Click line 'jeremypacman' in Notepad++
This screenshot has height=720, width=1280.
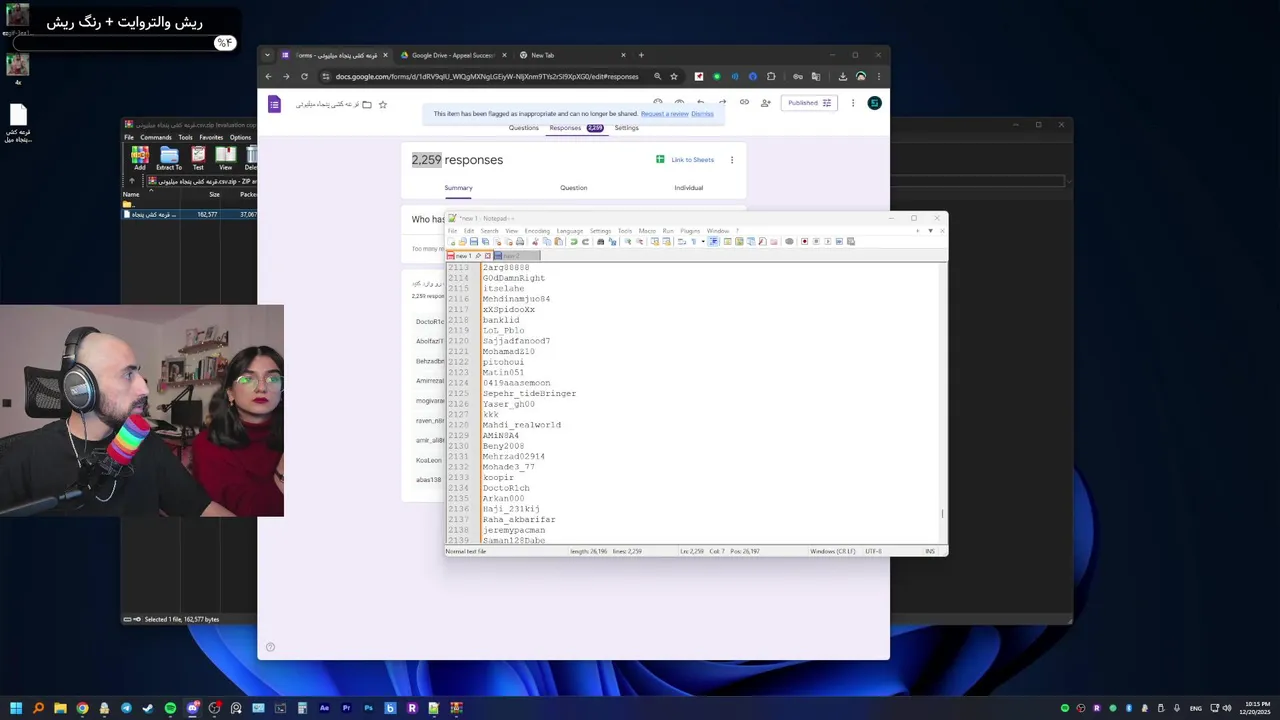514,530
